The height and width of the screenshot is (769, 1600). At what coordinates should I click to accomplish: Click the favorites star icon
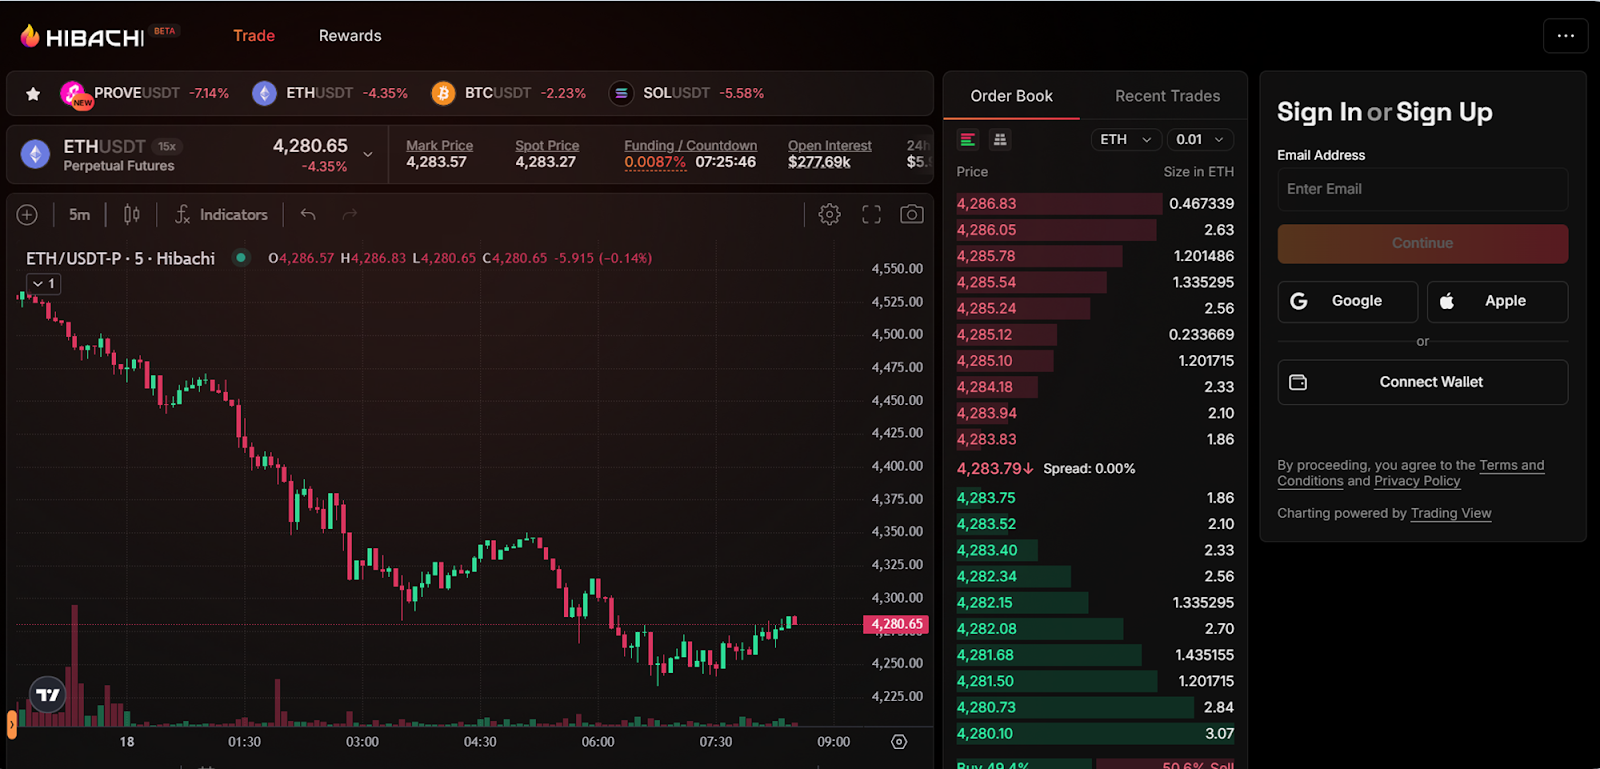click(x=33, y=94)
